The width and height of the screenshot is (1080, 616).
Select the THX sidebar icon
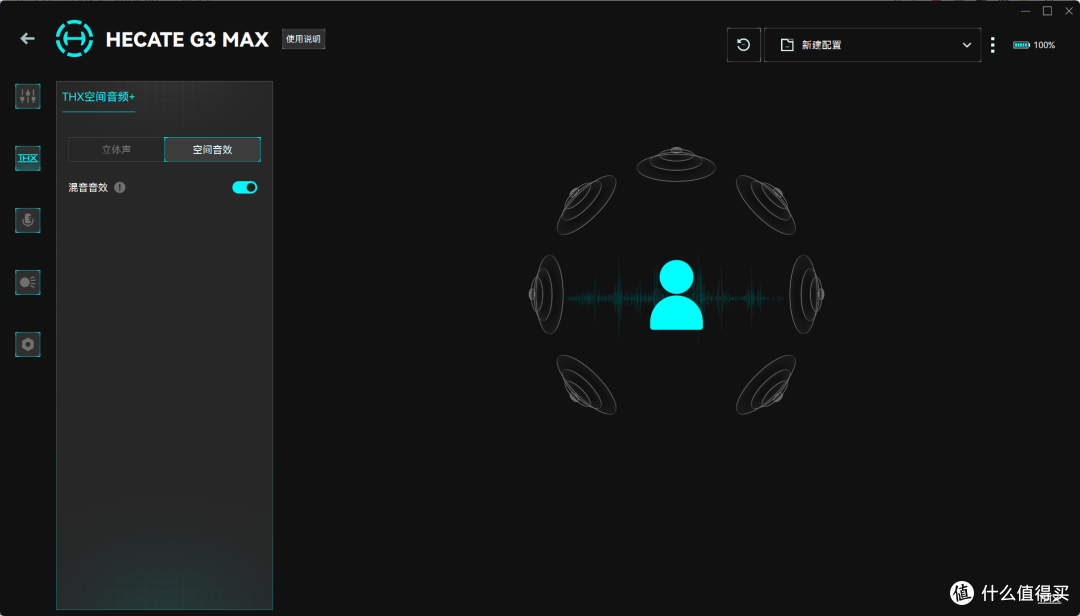tap(28, 158)
